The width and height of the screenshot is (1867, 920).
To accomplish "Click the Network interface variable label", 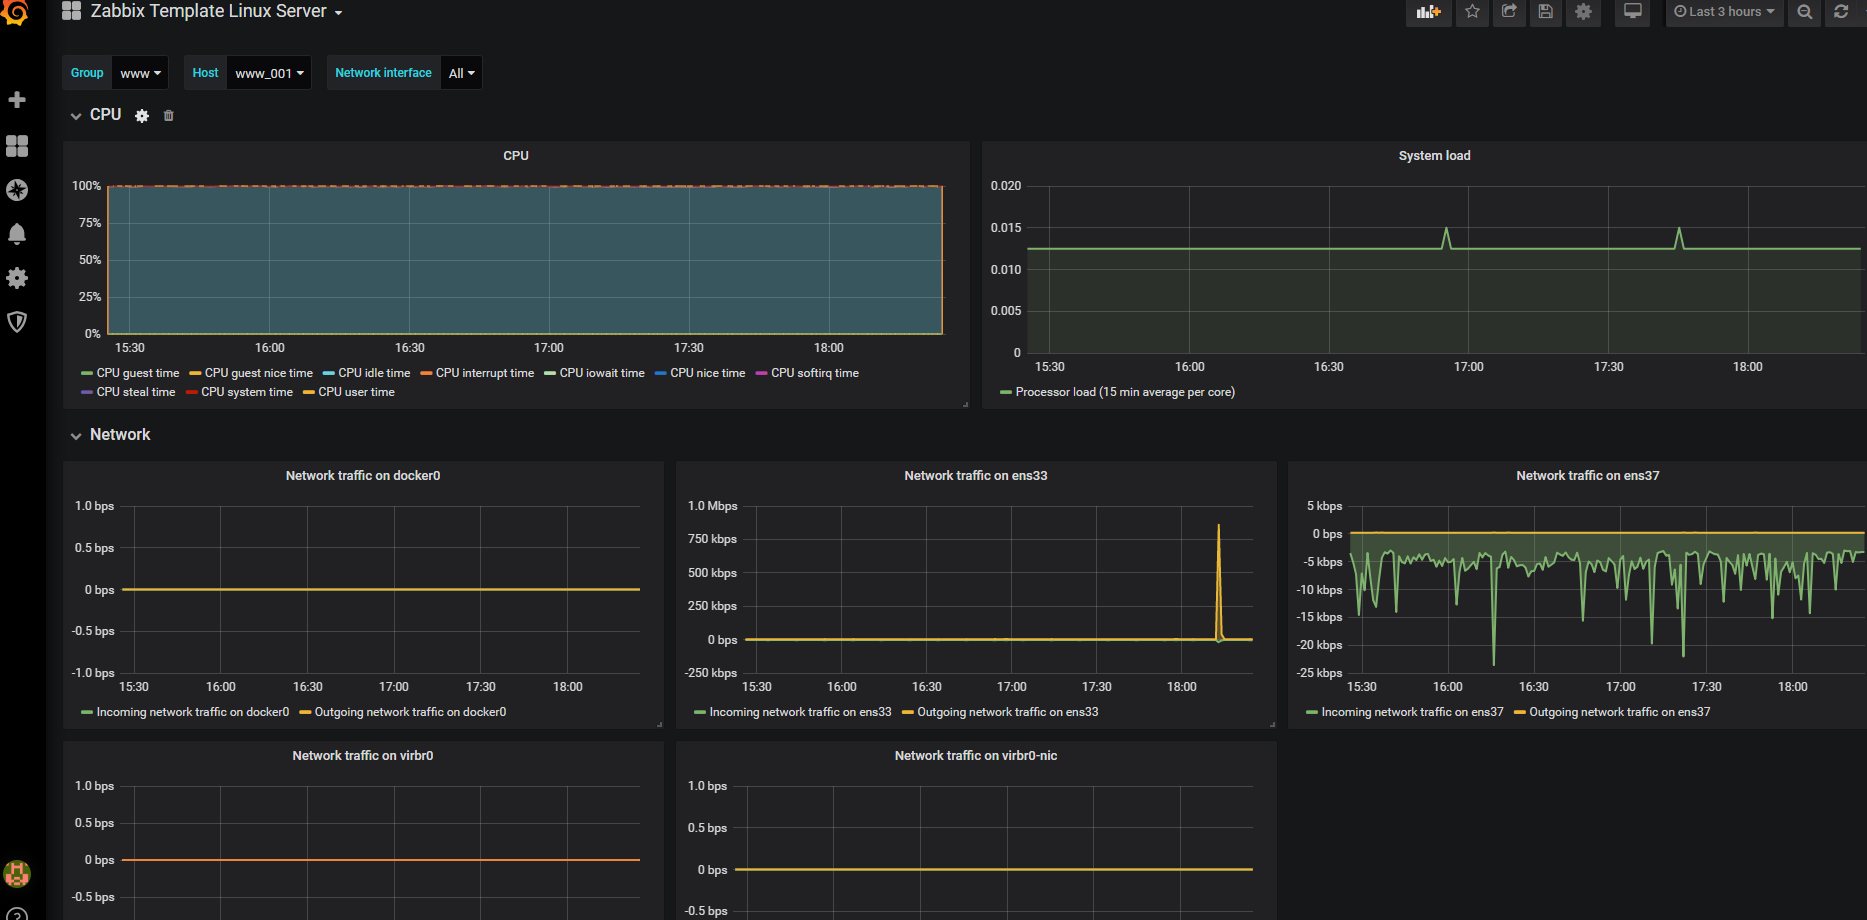I will pyautogui.click(x=383, y=73).
